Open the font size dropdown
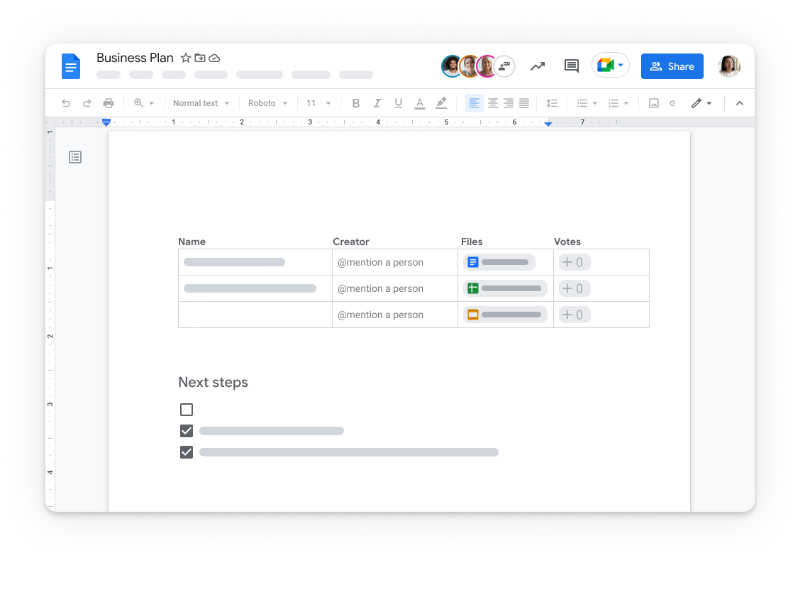Image resolution: width=800 pixels, height=599 pixels. pyautogui.click(x=316, y=103)
